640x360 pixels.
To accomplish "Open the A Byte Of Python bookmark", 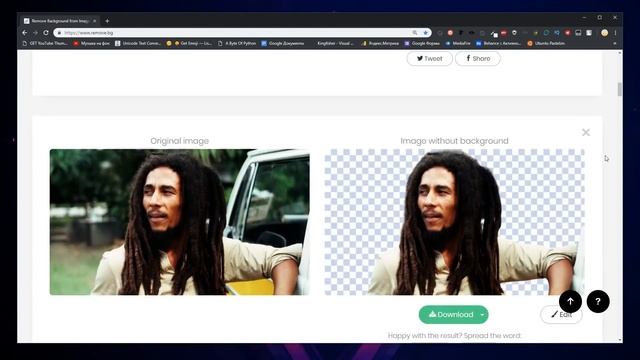I will pyautogui.click(x=237, y=43).
